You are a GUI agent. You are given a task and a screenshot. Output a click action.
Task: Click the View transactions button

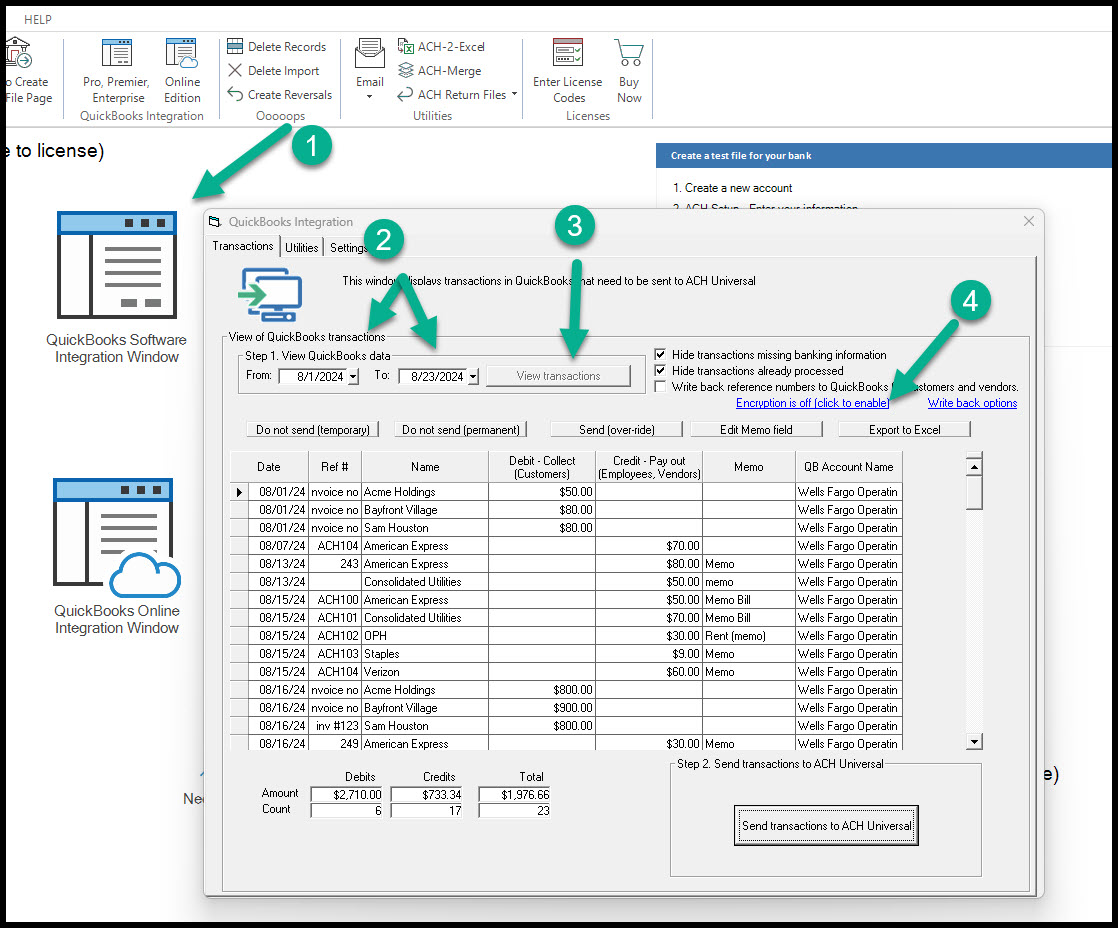tap(558, 376)
